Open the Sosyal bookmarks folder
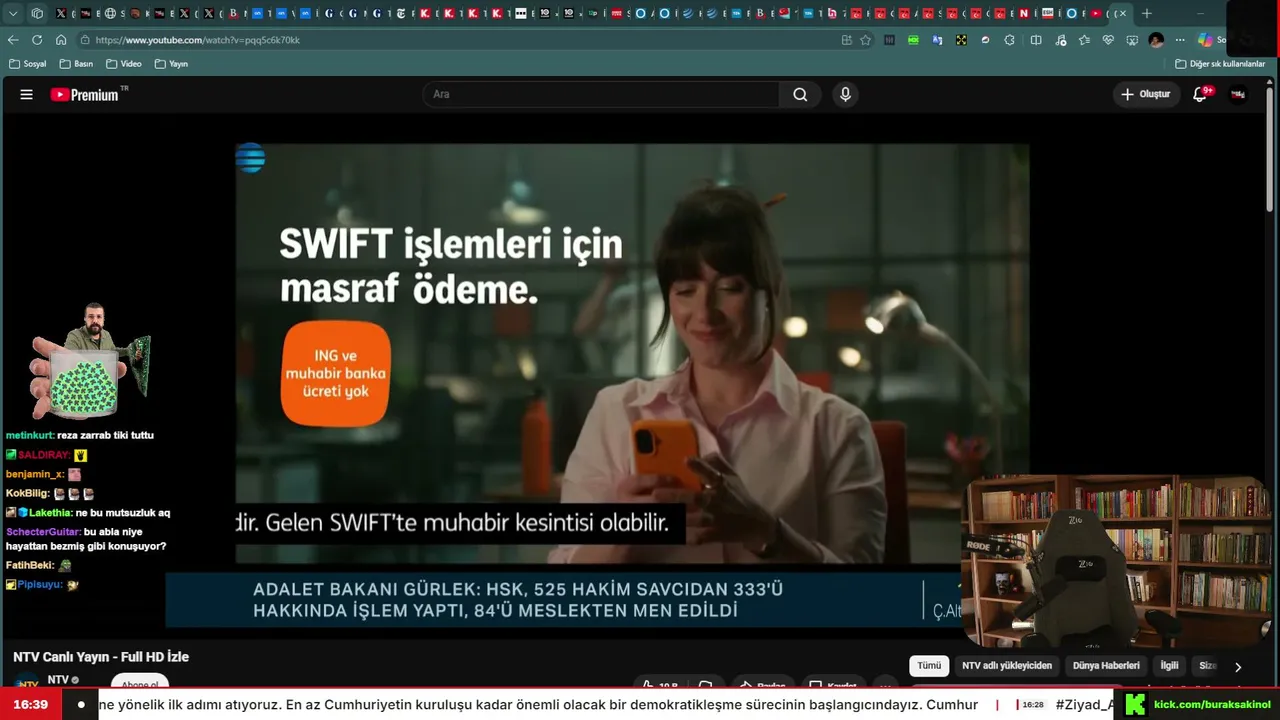 [x=27, y=64]
